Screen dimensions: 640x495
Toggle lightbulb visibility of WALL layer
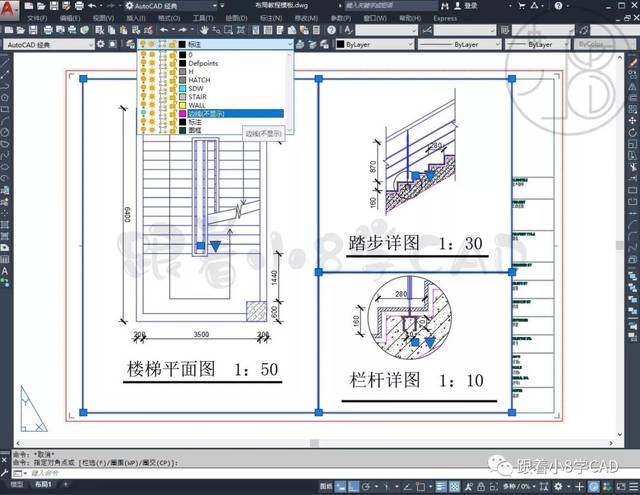(143, 105)
